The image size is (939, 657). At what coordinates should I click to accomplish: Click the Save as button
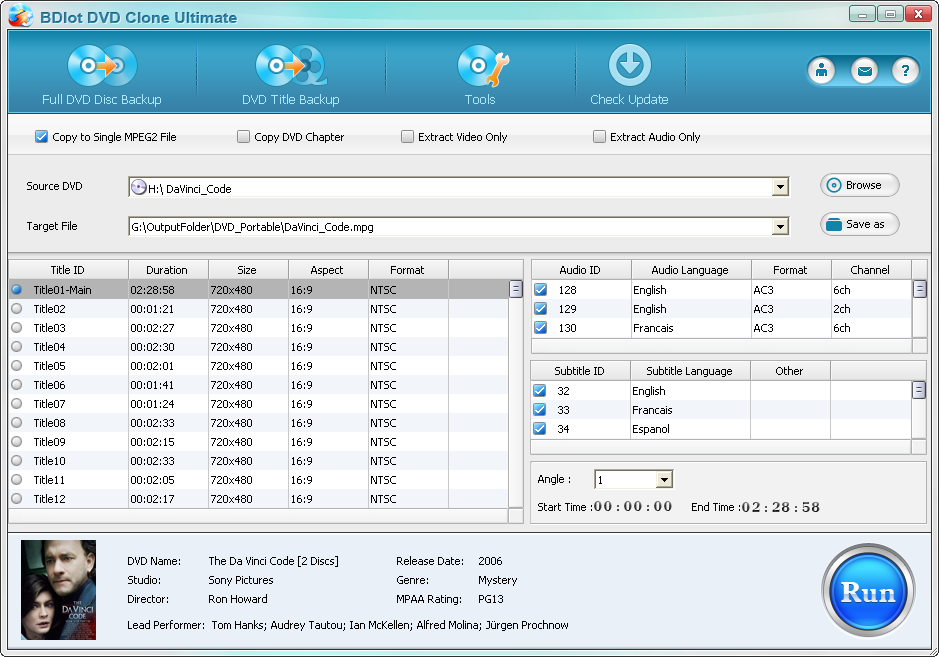coord(859,225)
